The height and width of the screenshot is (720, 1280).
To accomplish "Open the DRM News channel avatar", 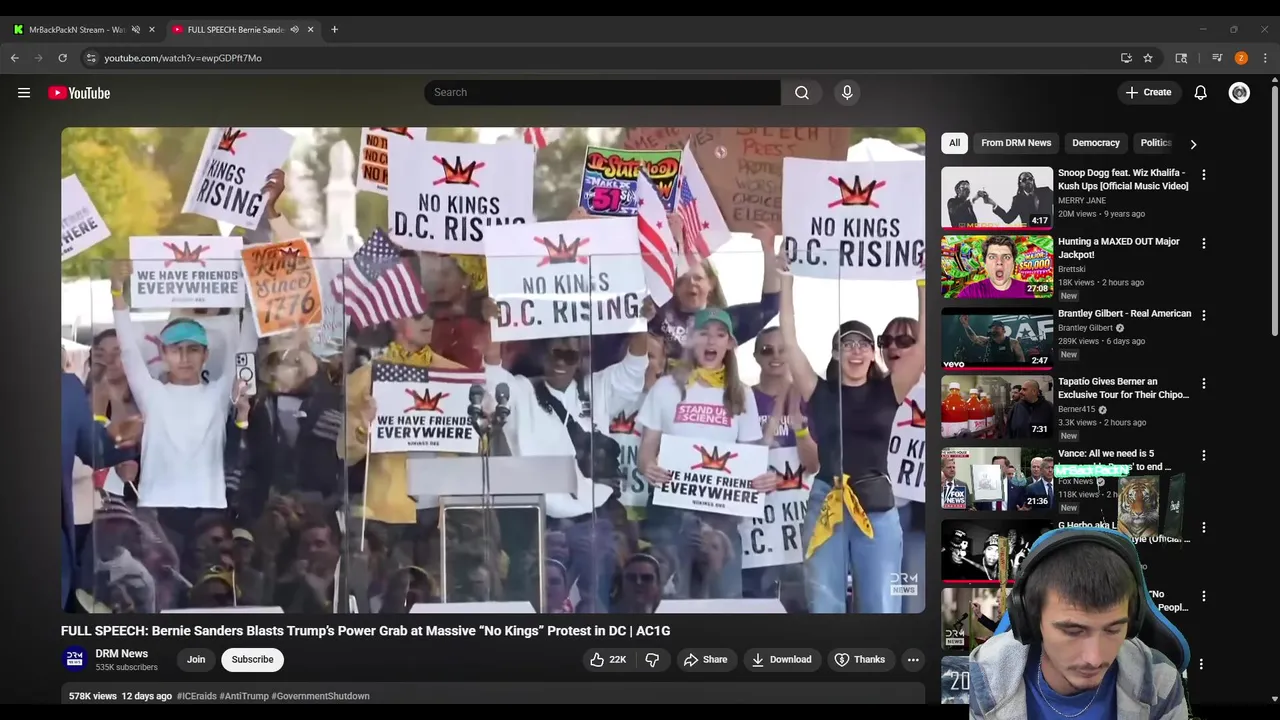I will 75,658.
